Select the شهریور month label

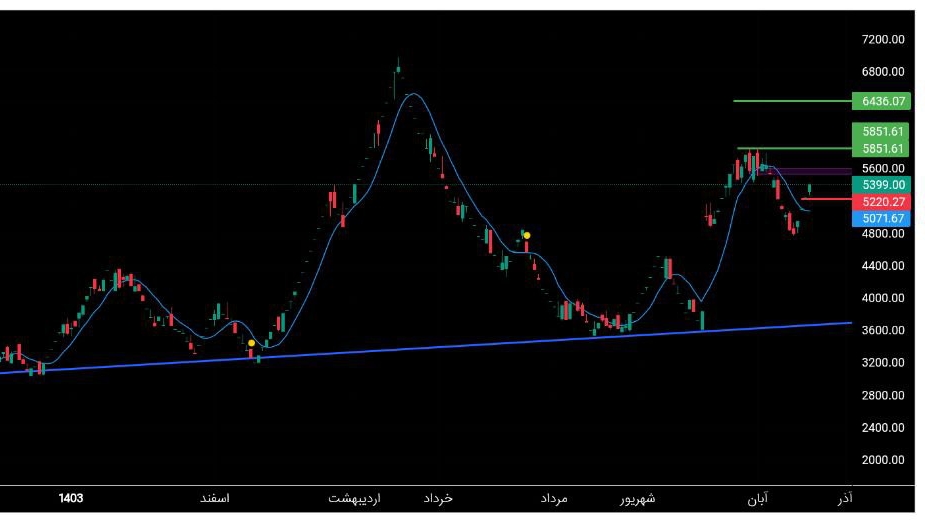pyautogui.click(x=638, y=499)
